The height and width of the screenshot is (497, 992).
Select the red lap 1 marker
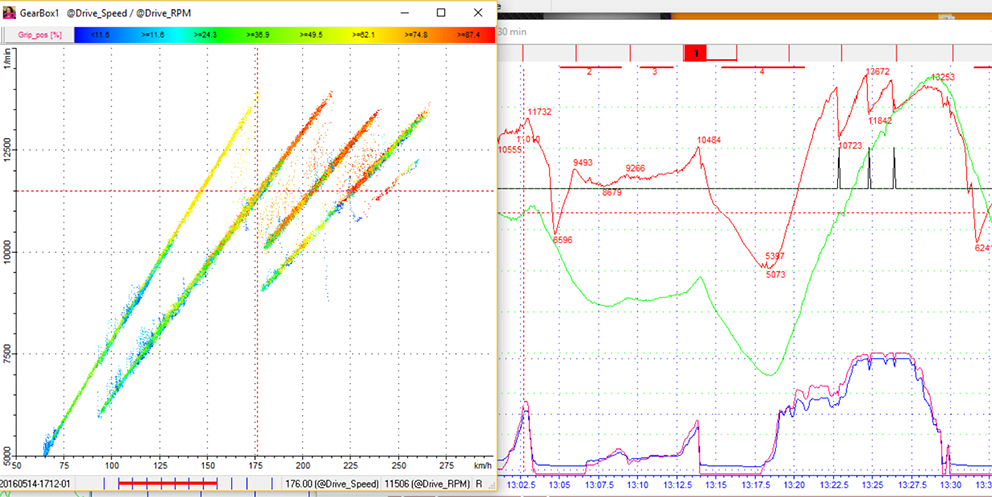(x=696, y=53)
